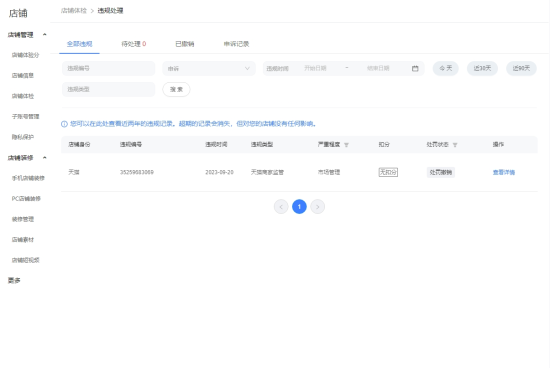This screenshot has height=368, width=550.
Task: Click the 搜索 button
Action: [176, 89]
